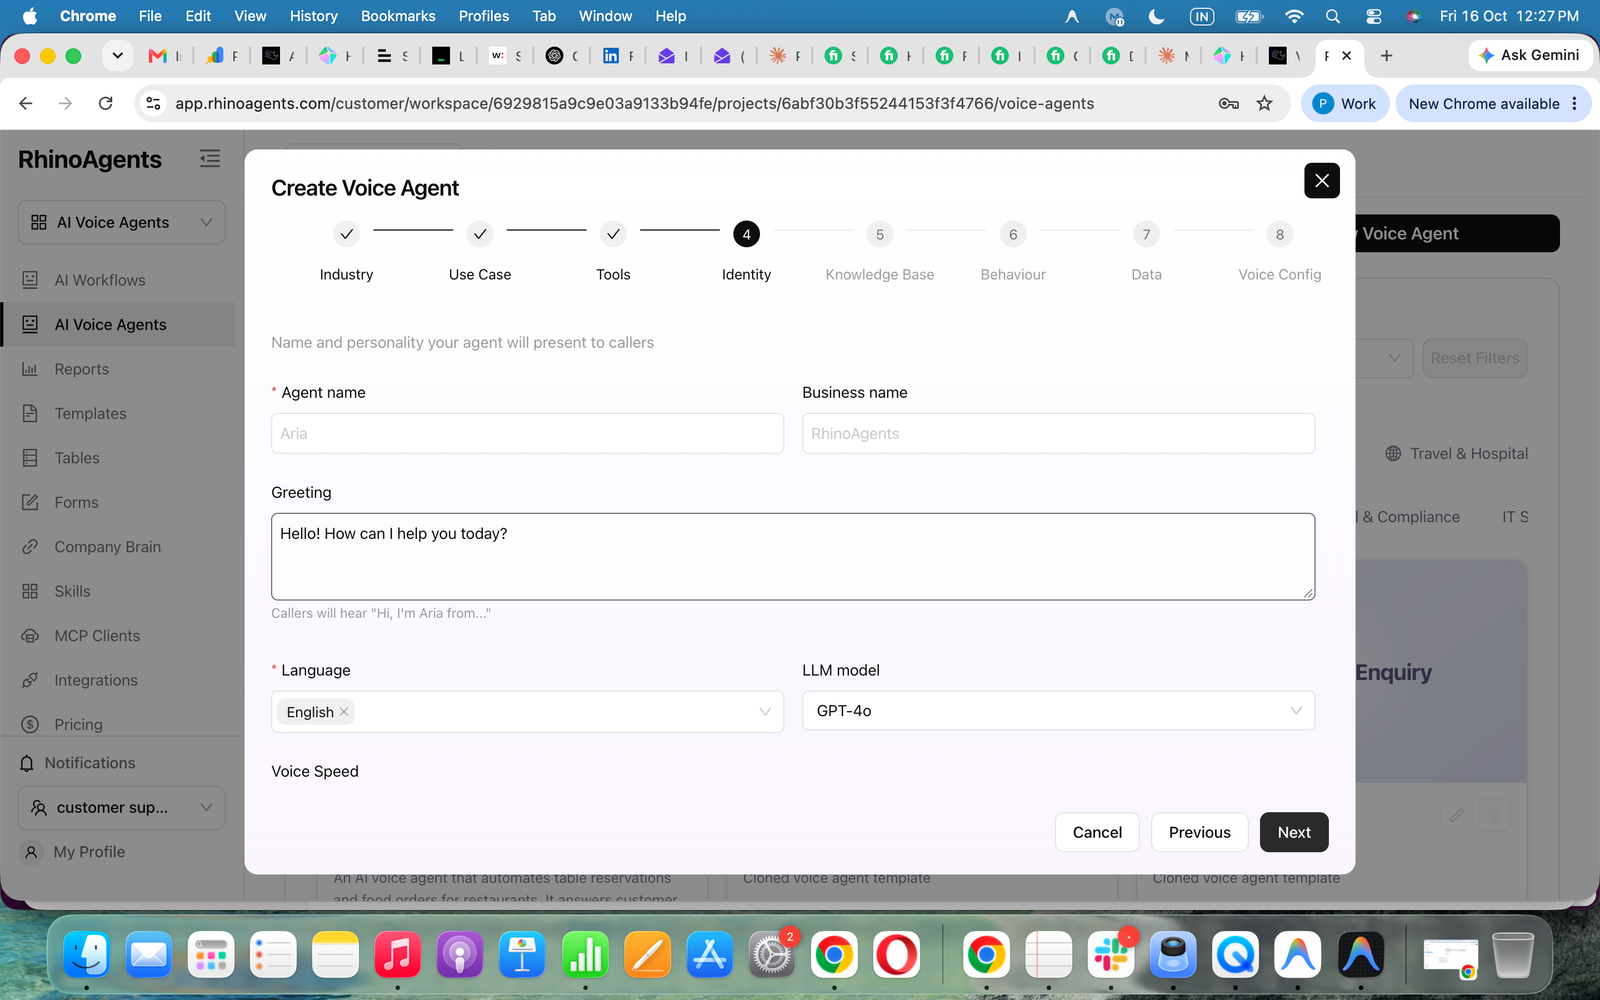Screen dimensions: 1600x1000
Task: Collapse the RhinoAgents sidebar menu icon
Action: coord(210,159)
